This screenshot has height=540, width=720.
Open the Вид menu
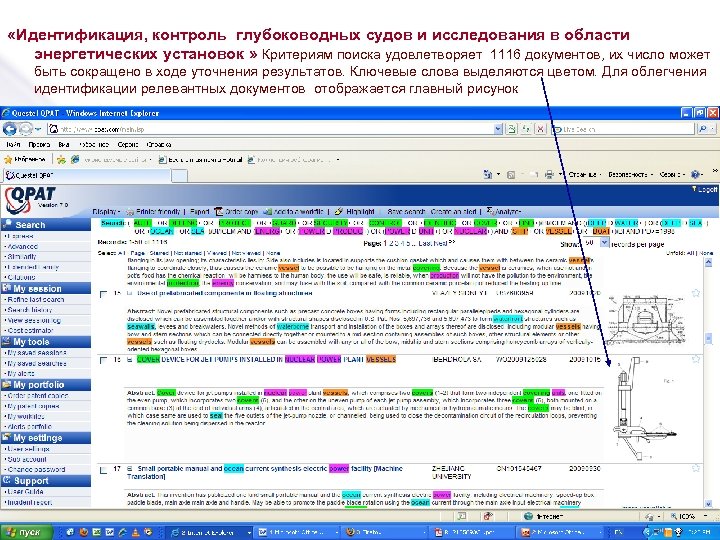point(64,144)
